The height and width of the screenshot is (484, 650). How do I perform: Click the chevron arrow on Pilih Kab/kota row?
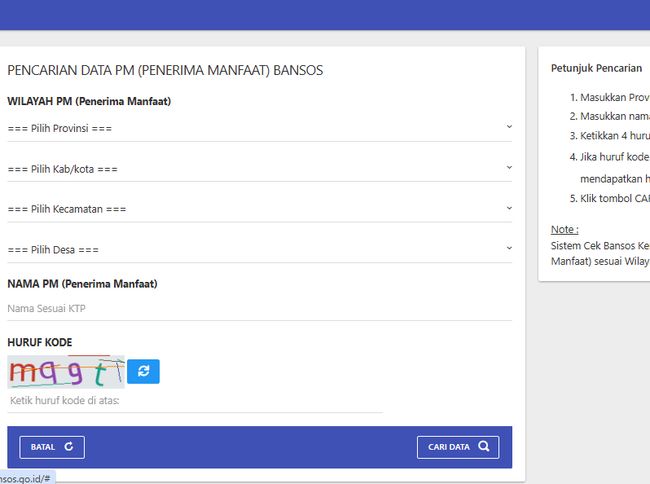point(508,168)
